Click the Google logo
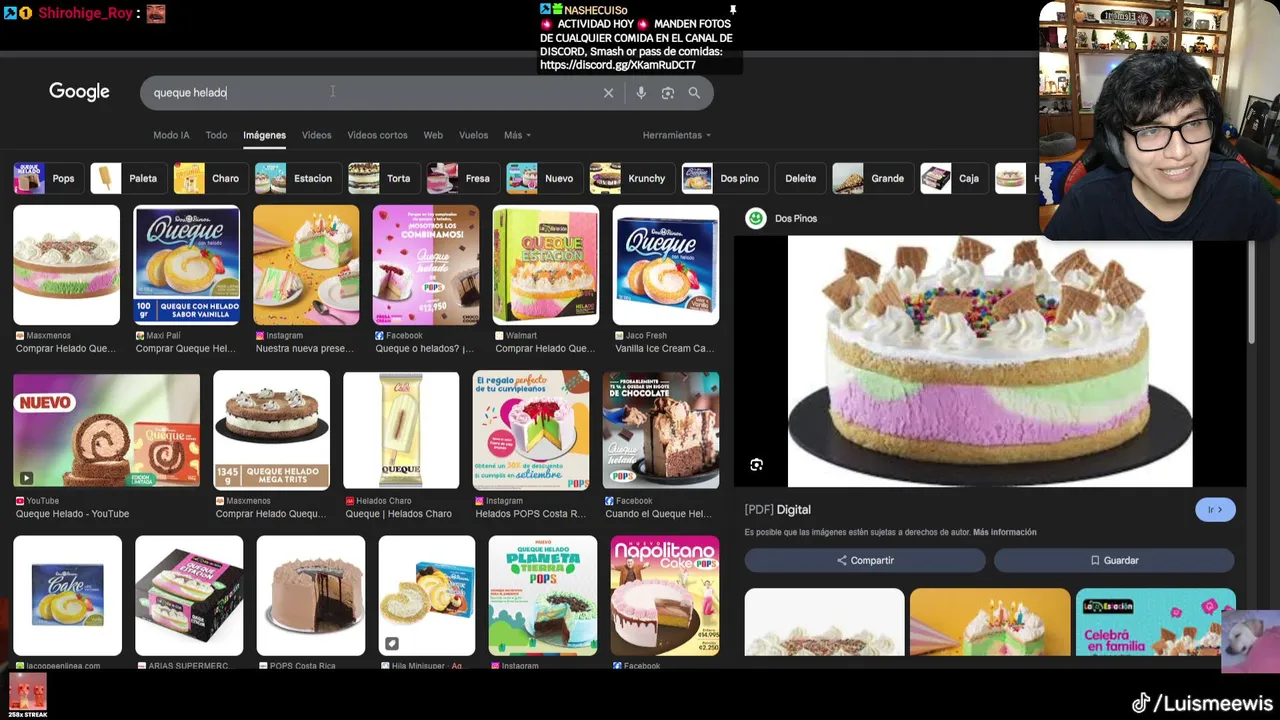1280x720 pixels. click(x=79, y=92)
